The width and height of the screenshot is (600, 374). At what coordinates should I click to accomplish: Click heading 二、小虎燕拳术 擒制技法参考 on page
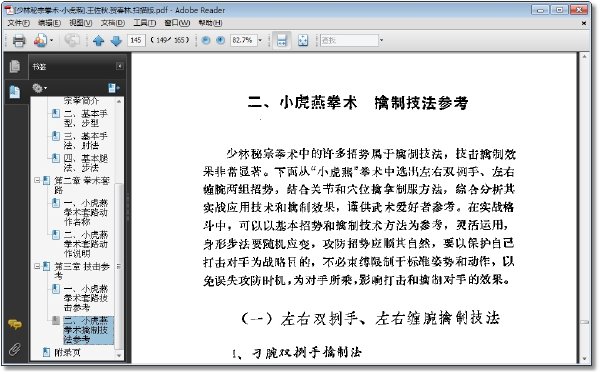358,103
